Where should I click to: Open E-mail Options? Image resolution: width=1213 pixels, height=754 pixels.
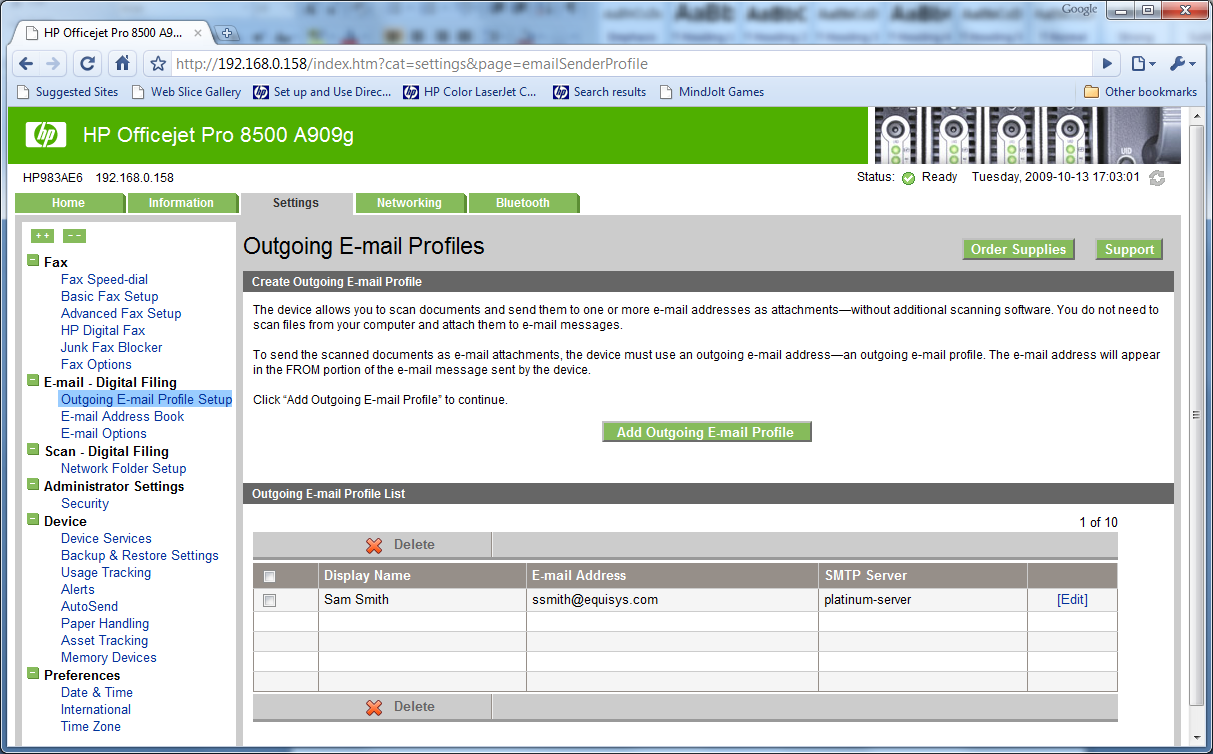click(104, 433)
